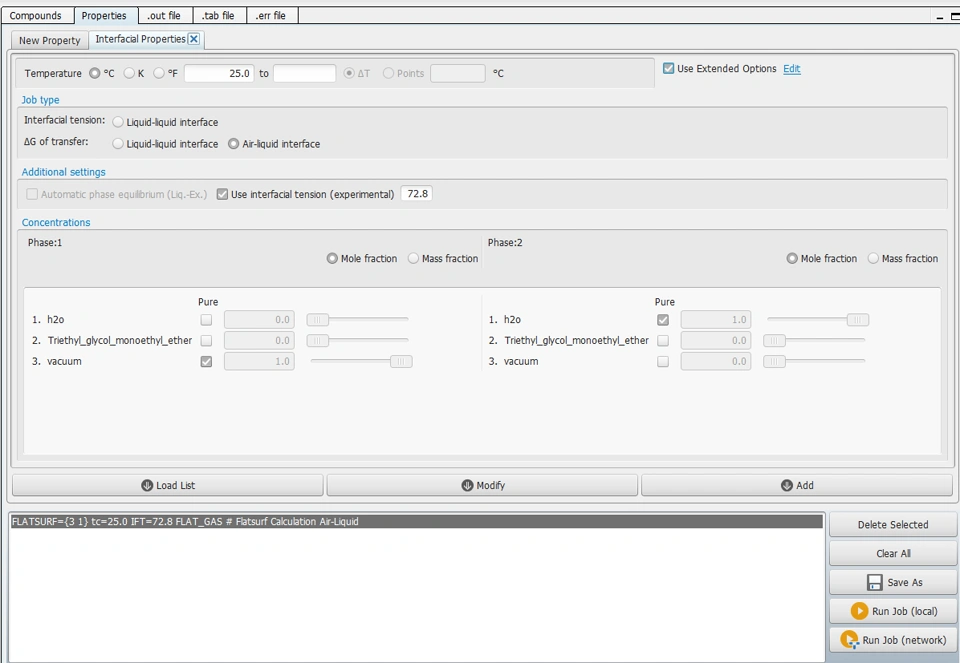The width and height of the screenshot is (960, 663).
Task: Switch to the Compounds tab
Action: pyautogui.click(x=36, y=15)
